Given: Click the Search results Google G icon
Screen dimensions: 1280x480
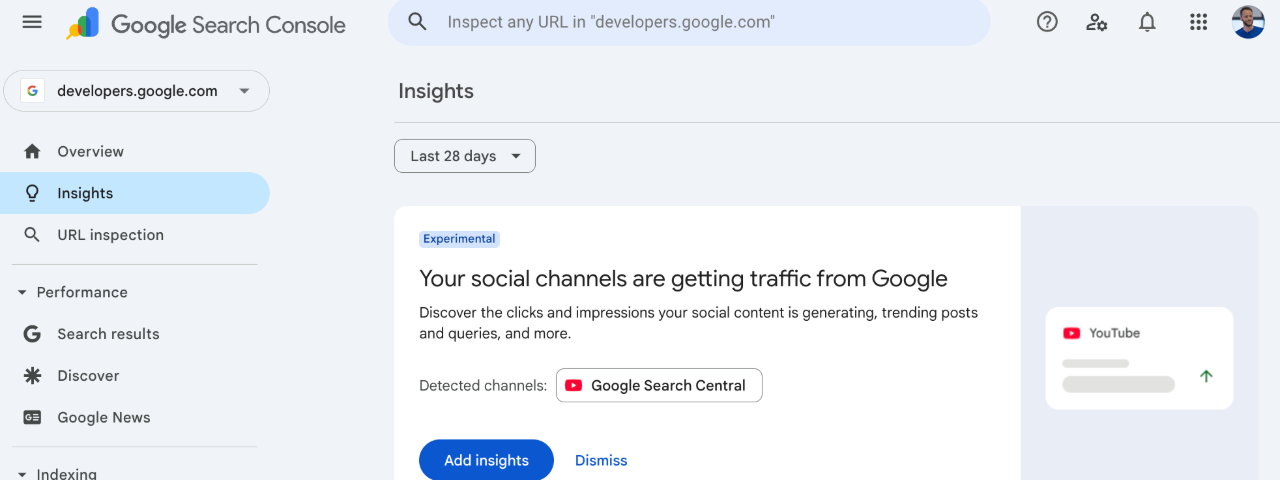Looking at the screenshot, I should 32,334.
